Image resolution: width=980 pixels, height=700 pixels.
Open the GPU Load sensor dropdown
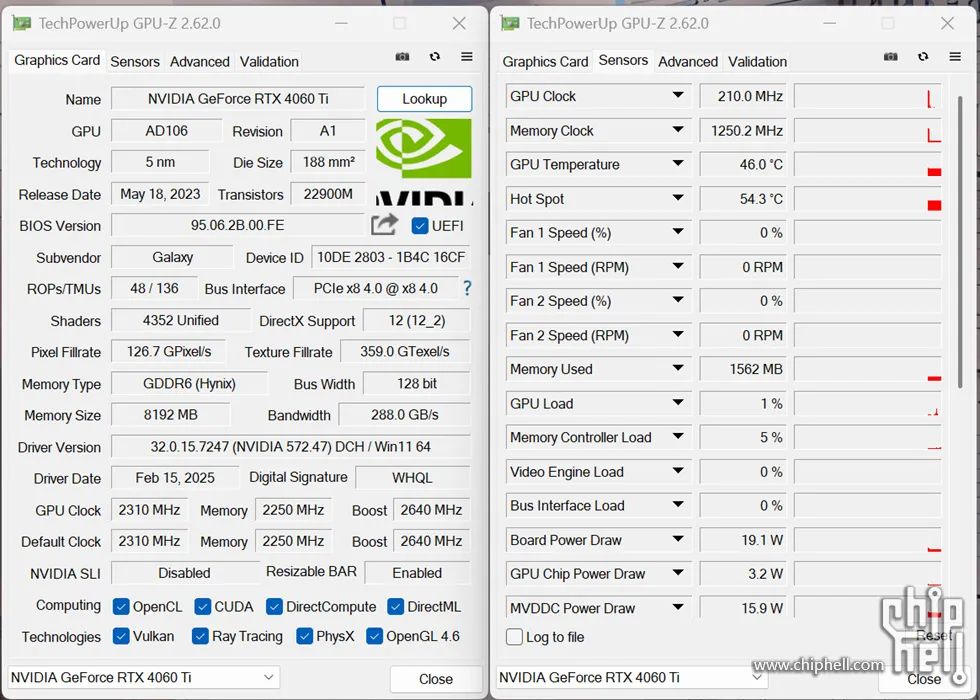(678, 402)
